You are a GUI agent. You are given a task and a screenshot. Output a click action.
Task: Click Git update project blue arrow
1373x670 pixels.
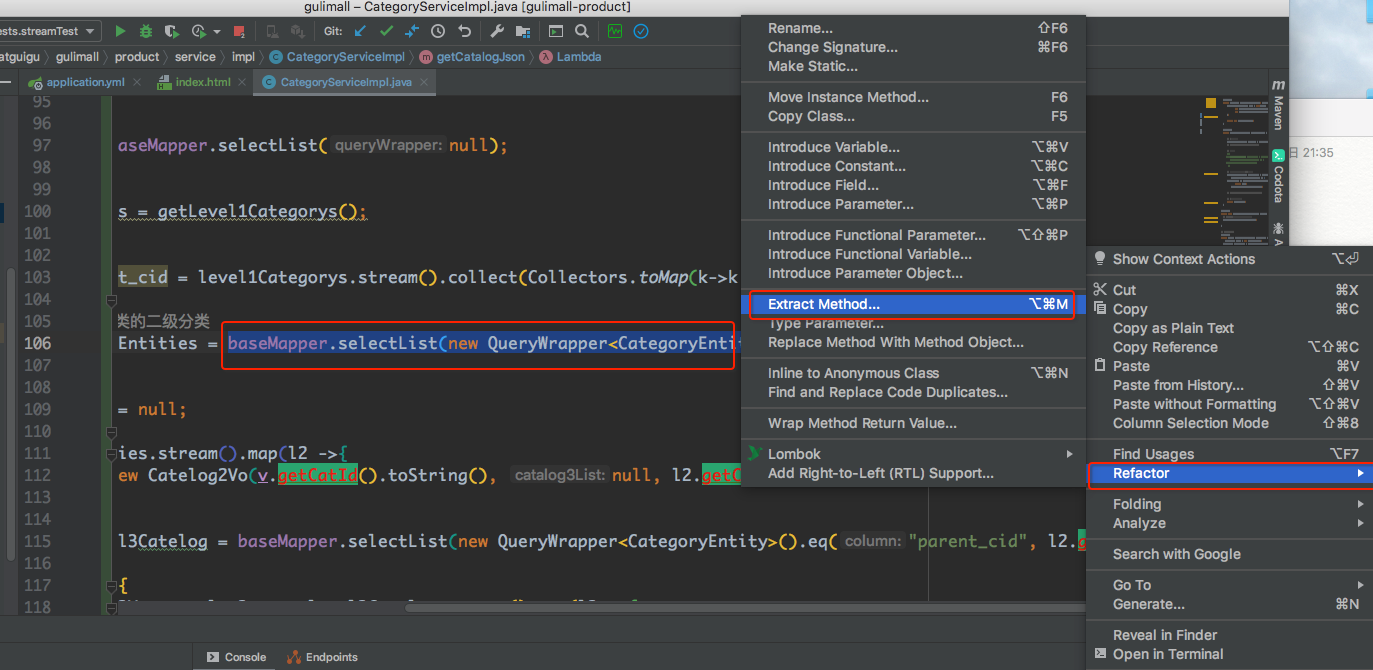click(x=361, y=32)
